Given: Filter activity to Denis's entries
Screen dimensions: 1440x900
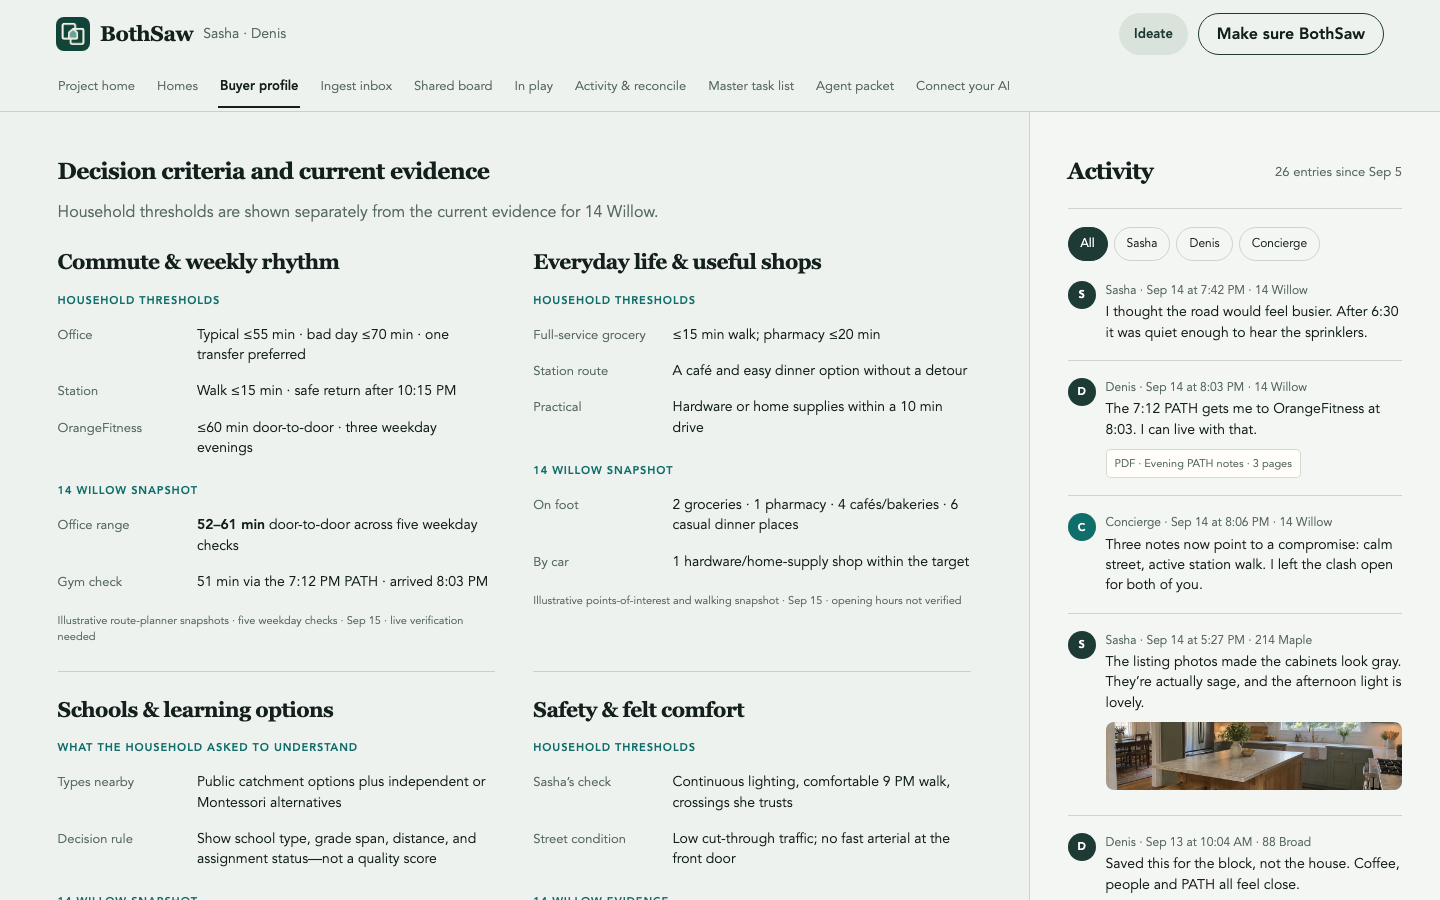Looking at the screenshot, I should point(1204,244).
